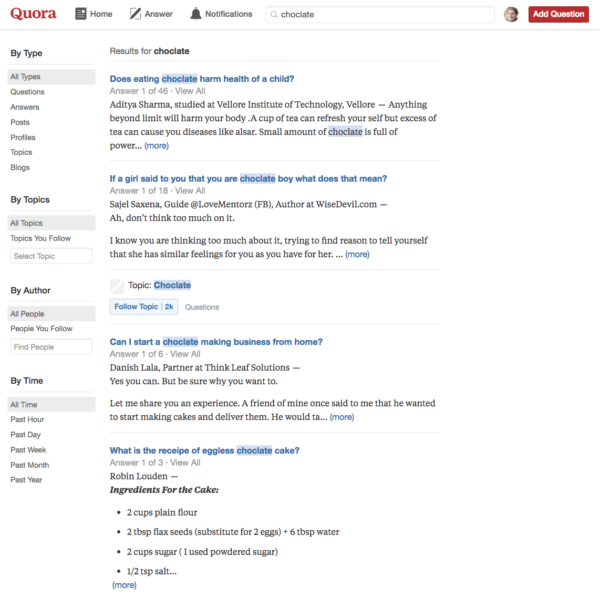Click the 'Results for choclate' heading
Screen dimensions: 600x599
(x=149, y=51)
